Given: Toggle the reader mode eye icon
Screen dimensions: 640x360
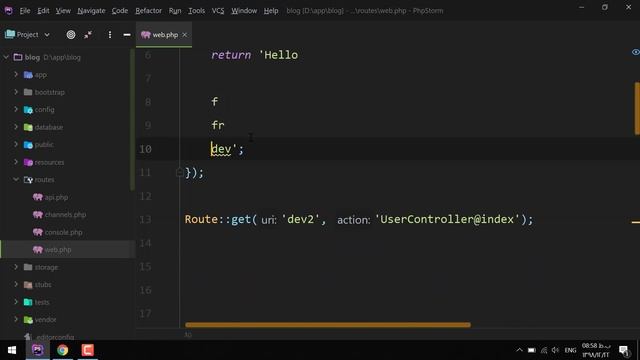Looking at the screenshot, I should coord(636,52).
